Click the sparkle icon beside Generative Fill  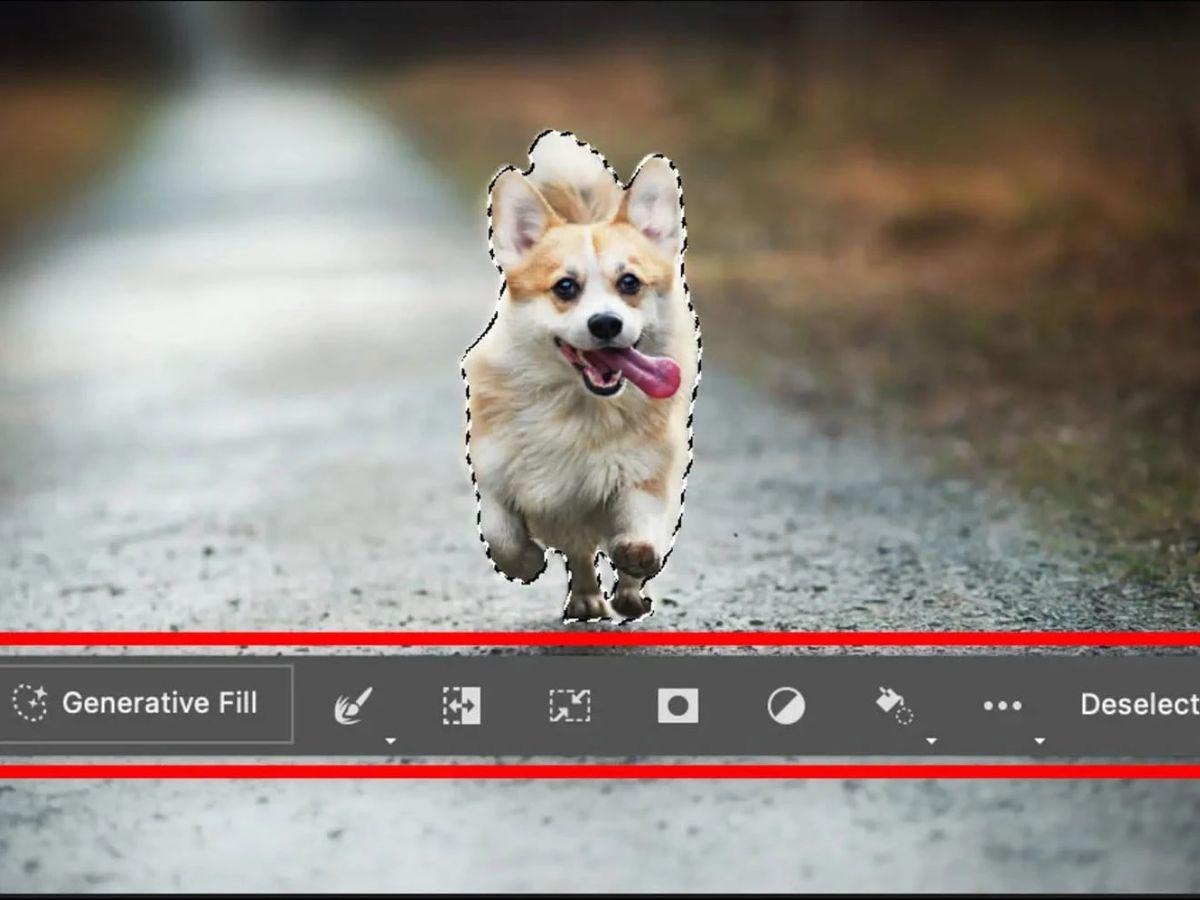click(x=30, y=703)
